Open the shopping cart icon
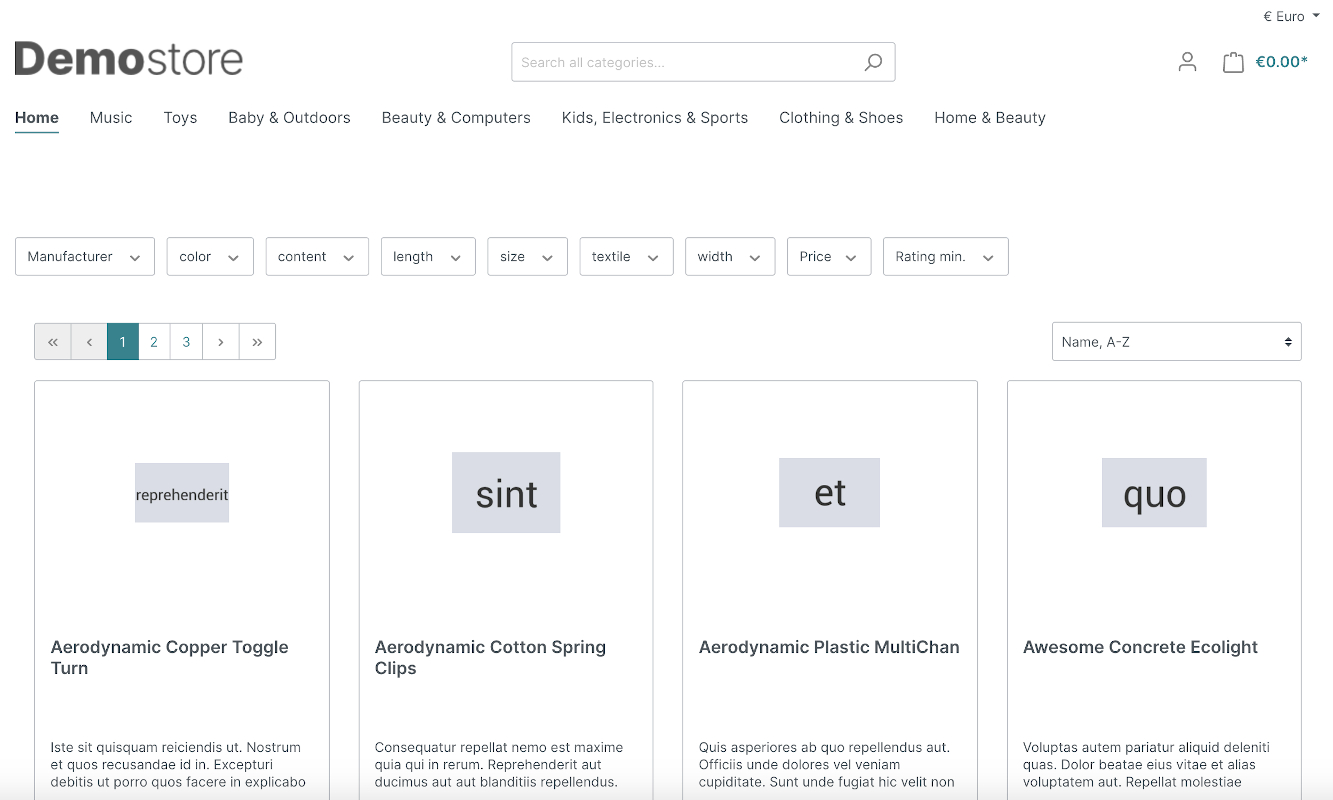 click(x=1233, y=62)
